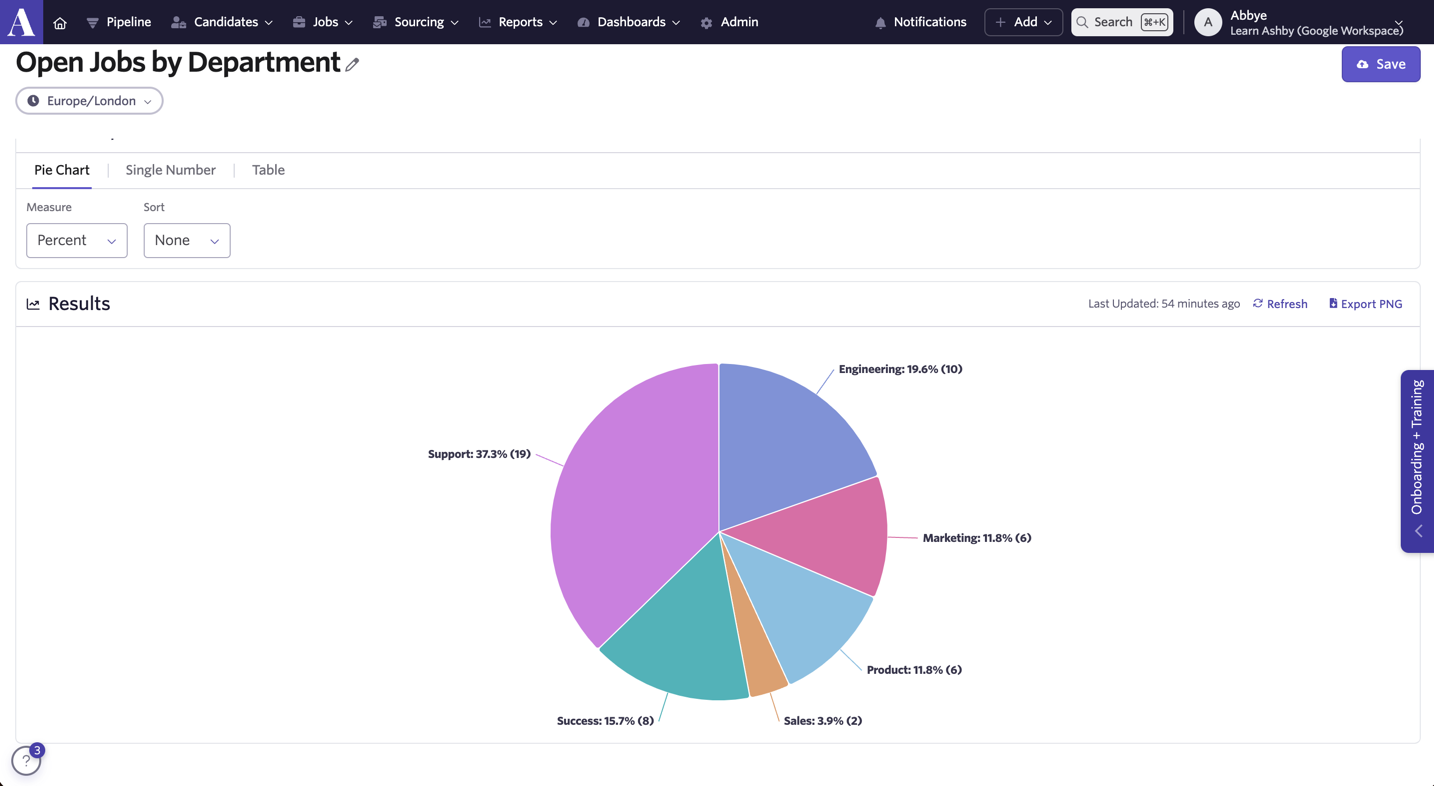Go to the Admin section
The width and height of the screenshot is (1434, 786).
pyautogui.click(x=729, y=22)
